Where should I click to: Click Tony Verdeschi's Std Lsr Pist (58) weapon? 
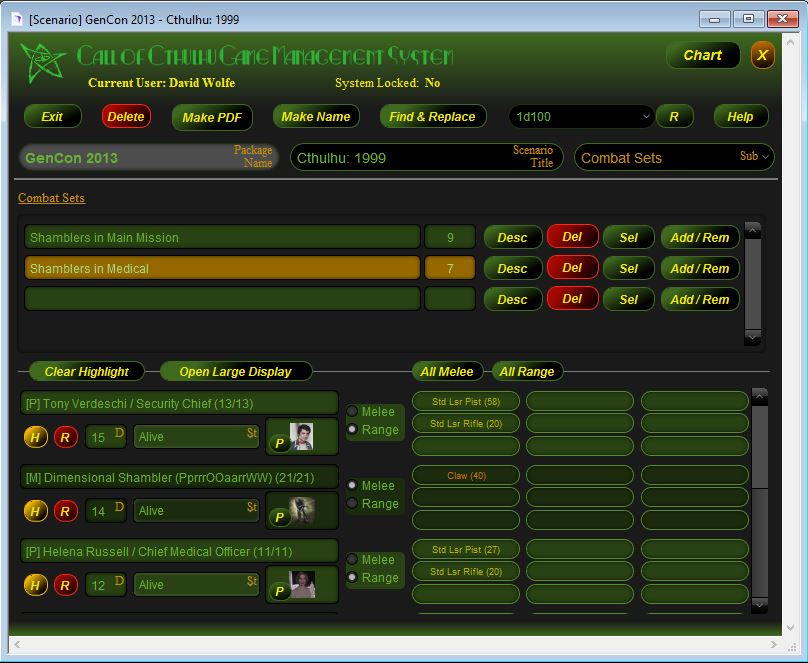click(466, 401)
